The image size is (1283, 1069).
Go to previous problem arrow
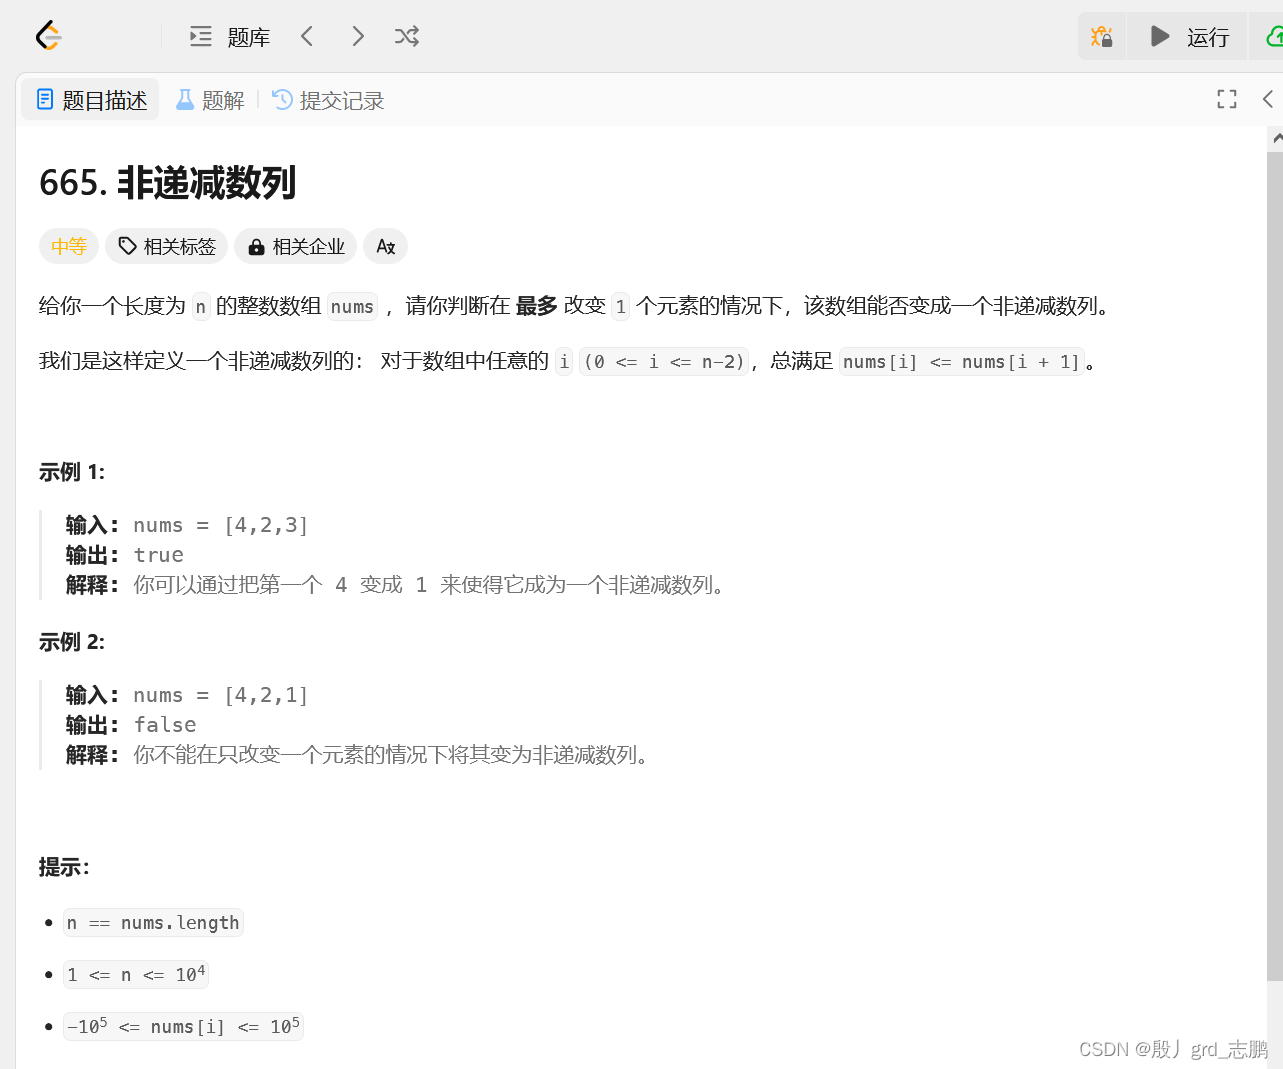[x=307, y=37]
